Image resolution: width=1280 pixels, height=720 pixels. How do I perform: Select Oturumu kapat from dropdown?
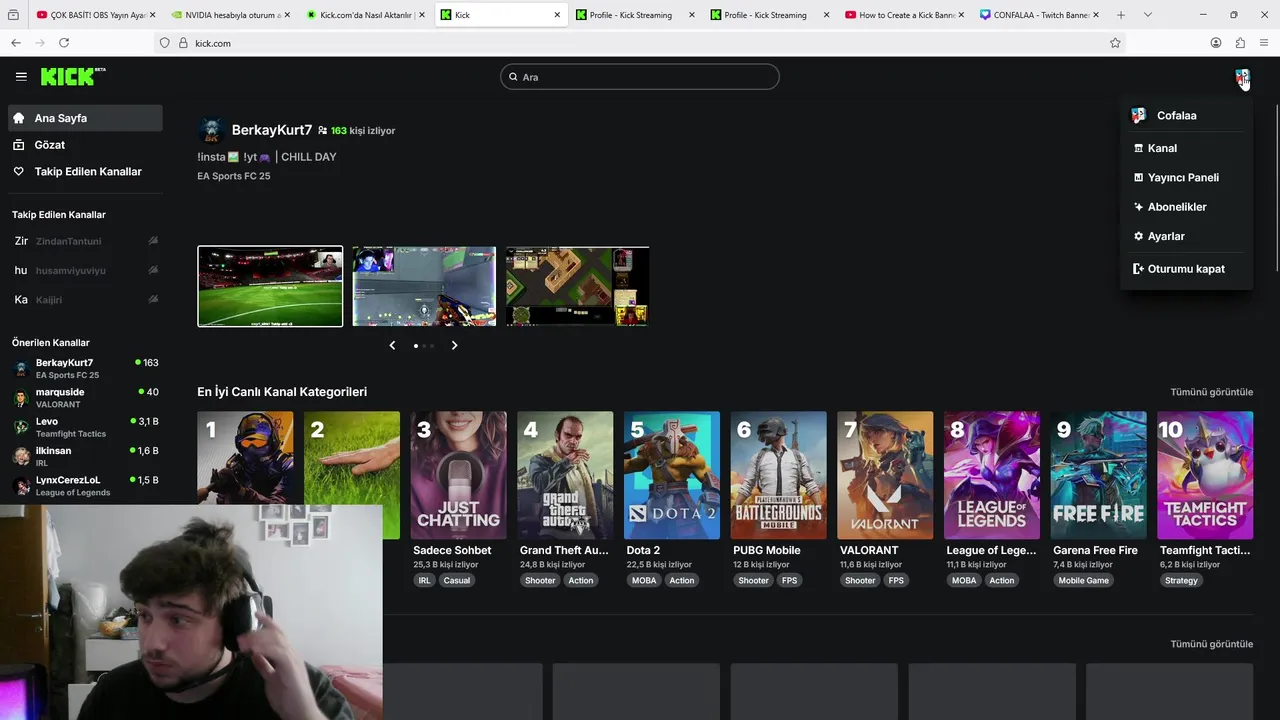[x=1186, y=269]
